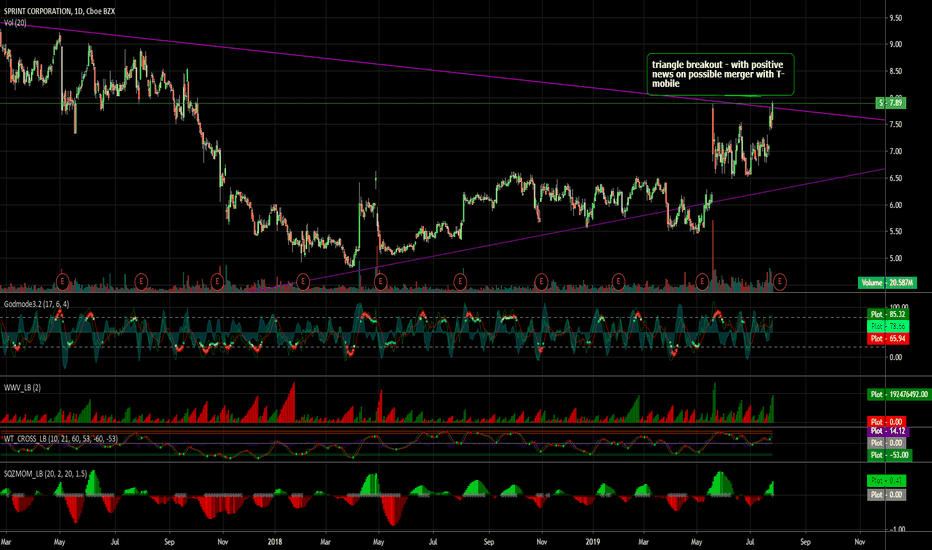Click the -1.00 SQZMOM scale value

(898, 529)
